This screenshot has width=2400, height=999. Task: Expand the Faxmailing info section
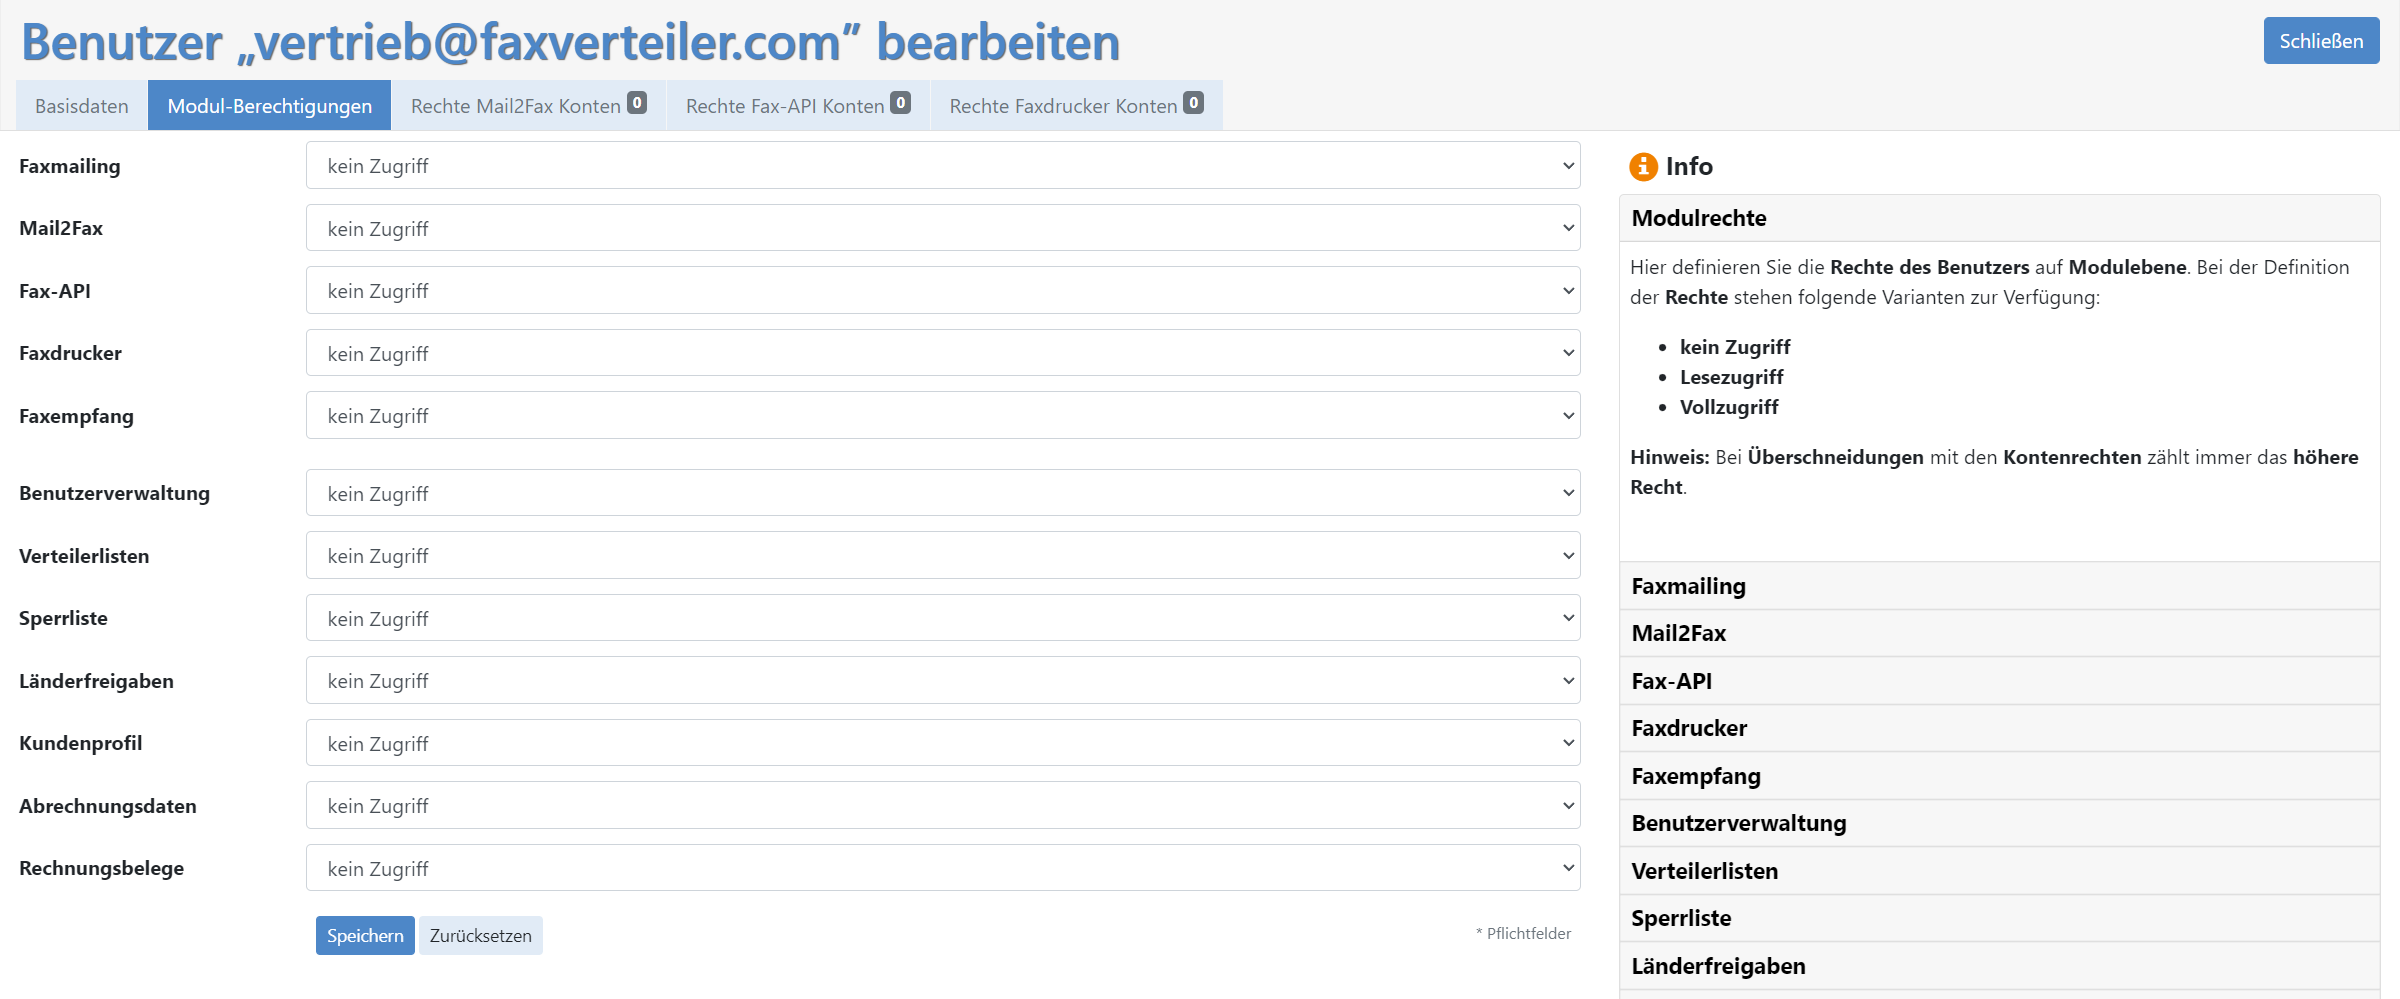pyautogui.click(x=1999, y=586)
